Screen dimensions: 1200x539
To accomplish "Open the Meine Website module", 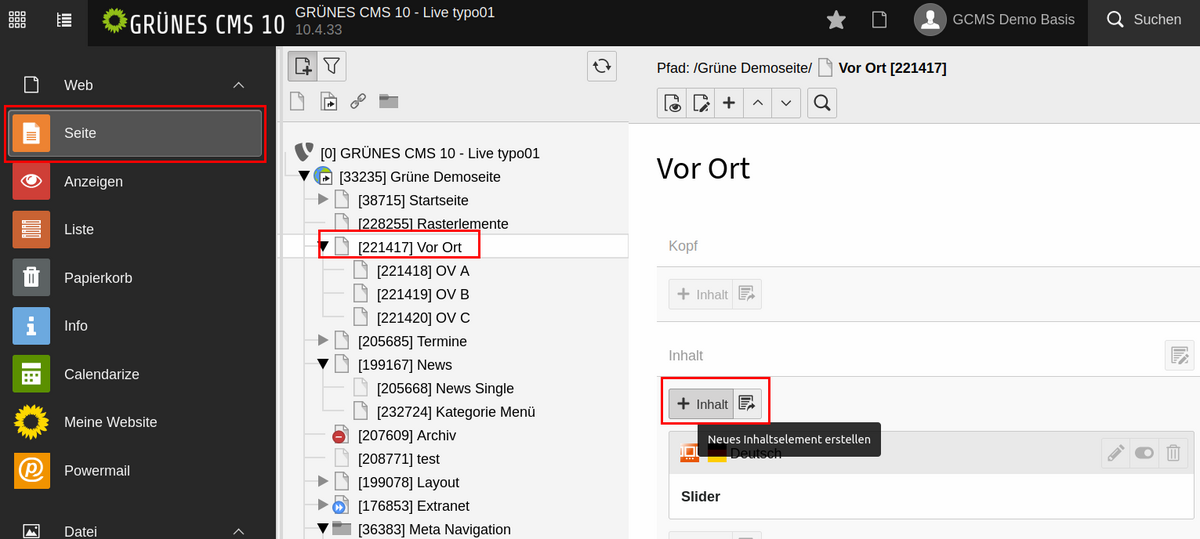I will (x=136, y=422).
